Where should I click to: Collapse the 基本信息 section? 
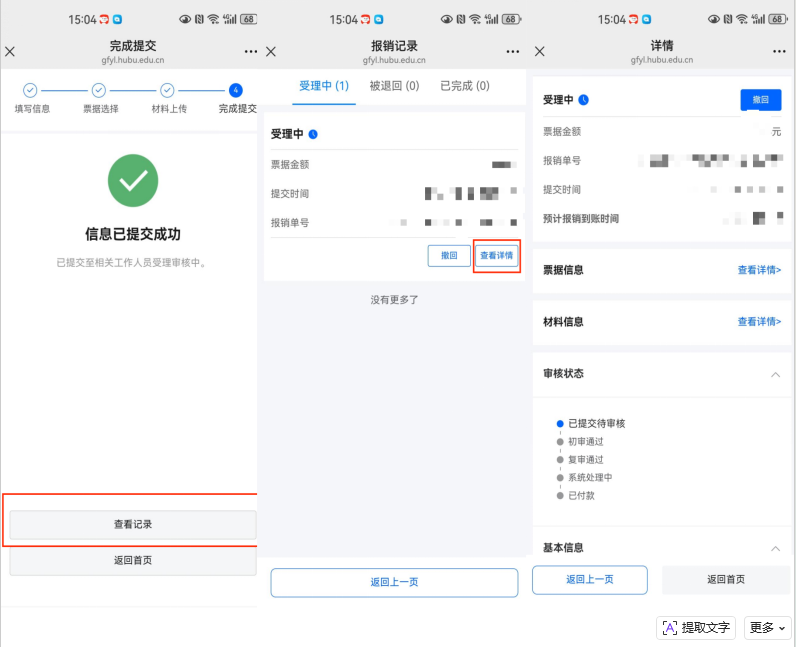tap(775, 548)
